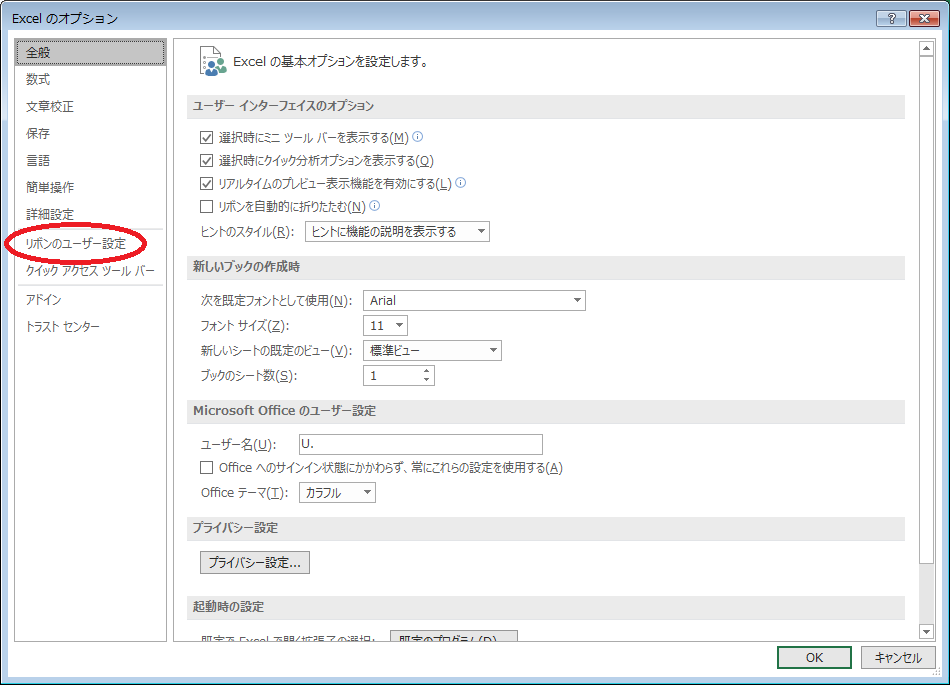Open font size 11 dropdown
950x685 pixels.
[385, 326]
